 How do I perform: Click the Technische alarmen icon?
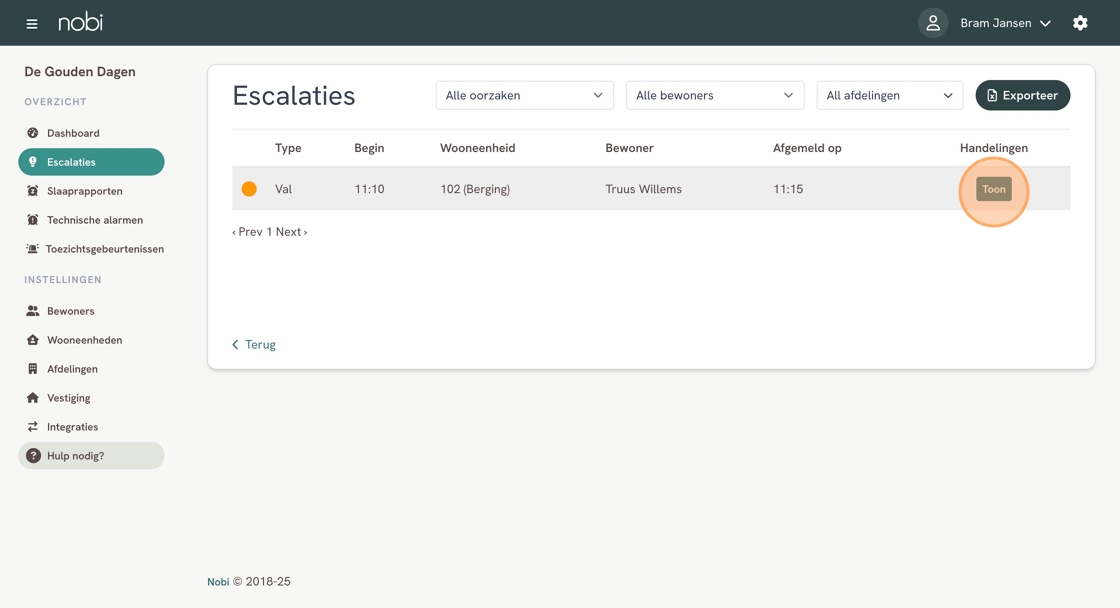pyautogui.click(x=33, y=220)
